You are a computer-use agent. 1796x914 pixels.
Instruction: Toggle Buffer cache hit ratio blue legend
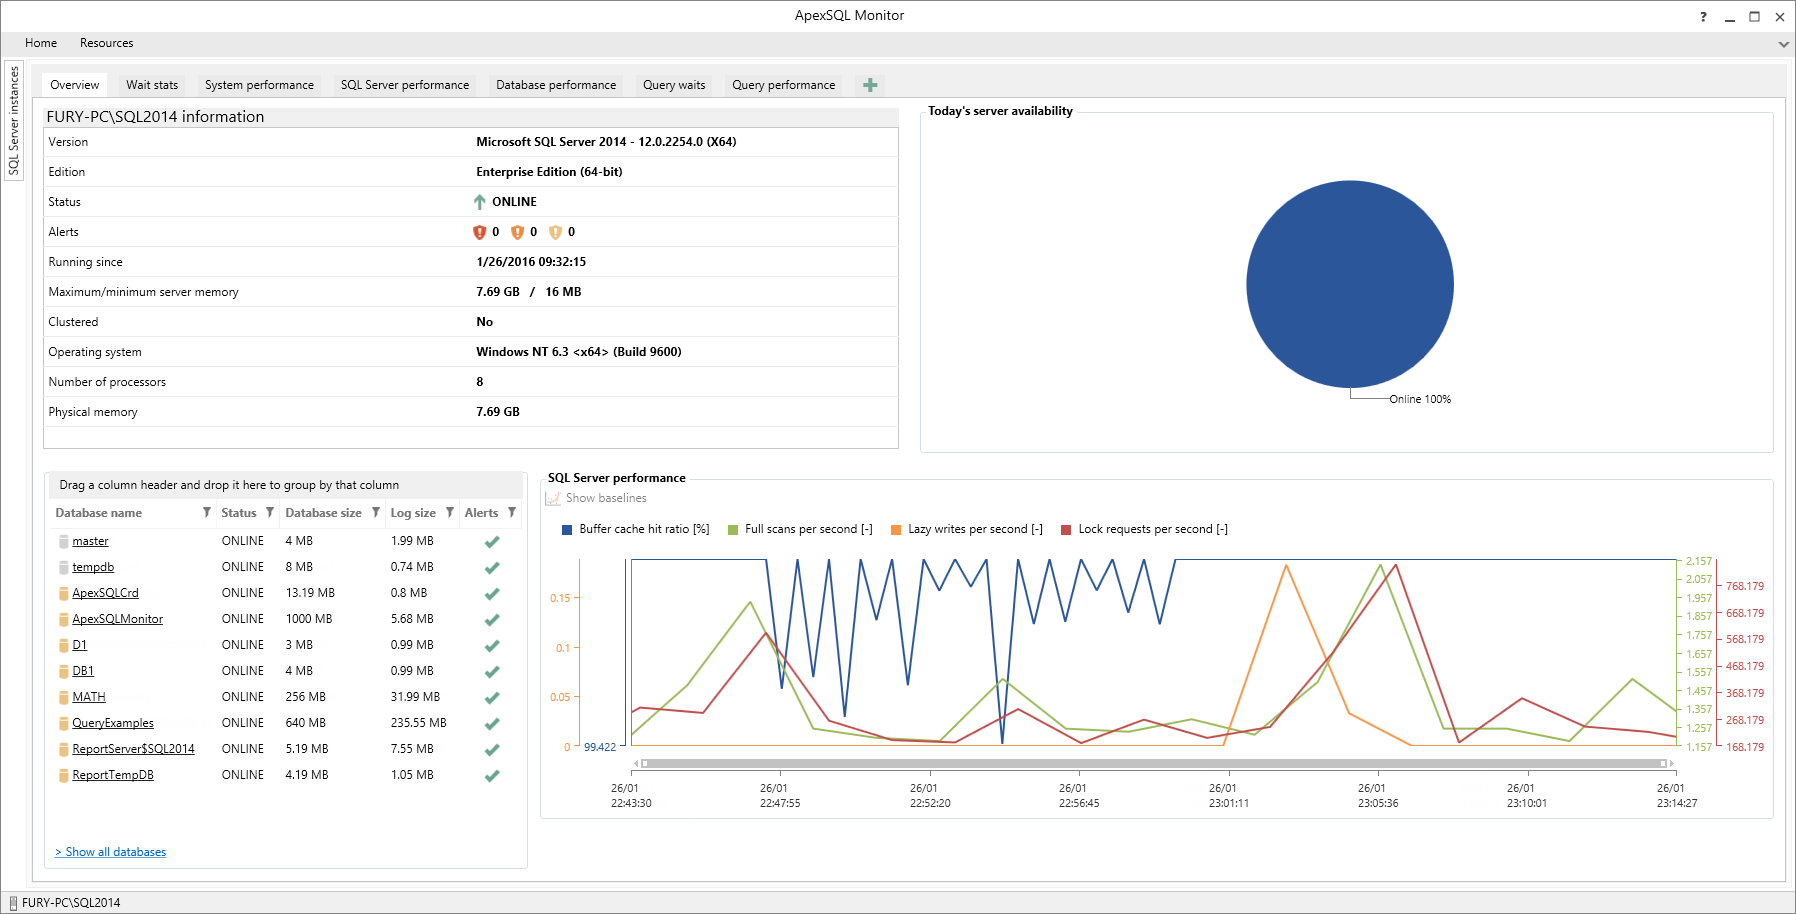(x=636, y=529)
